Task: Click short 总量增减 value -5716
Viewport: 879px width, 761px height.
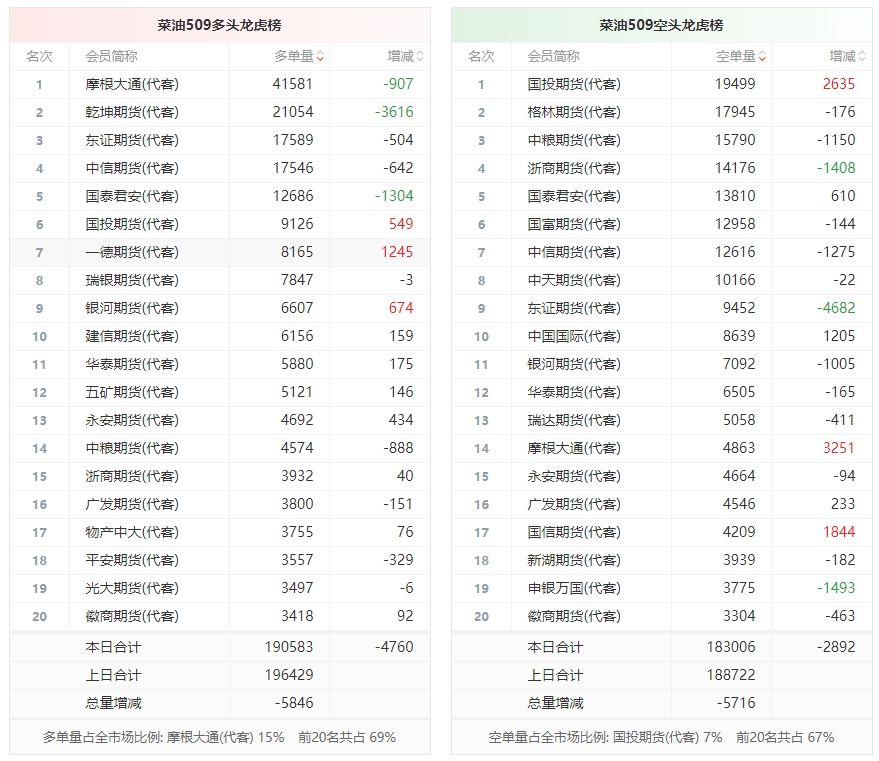Action: [x=736, y=703]
